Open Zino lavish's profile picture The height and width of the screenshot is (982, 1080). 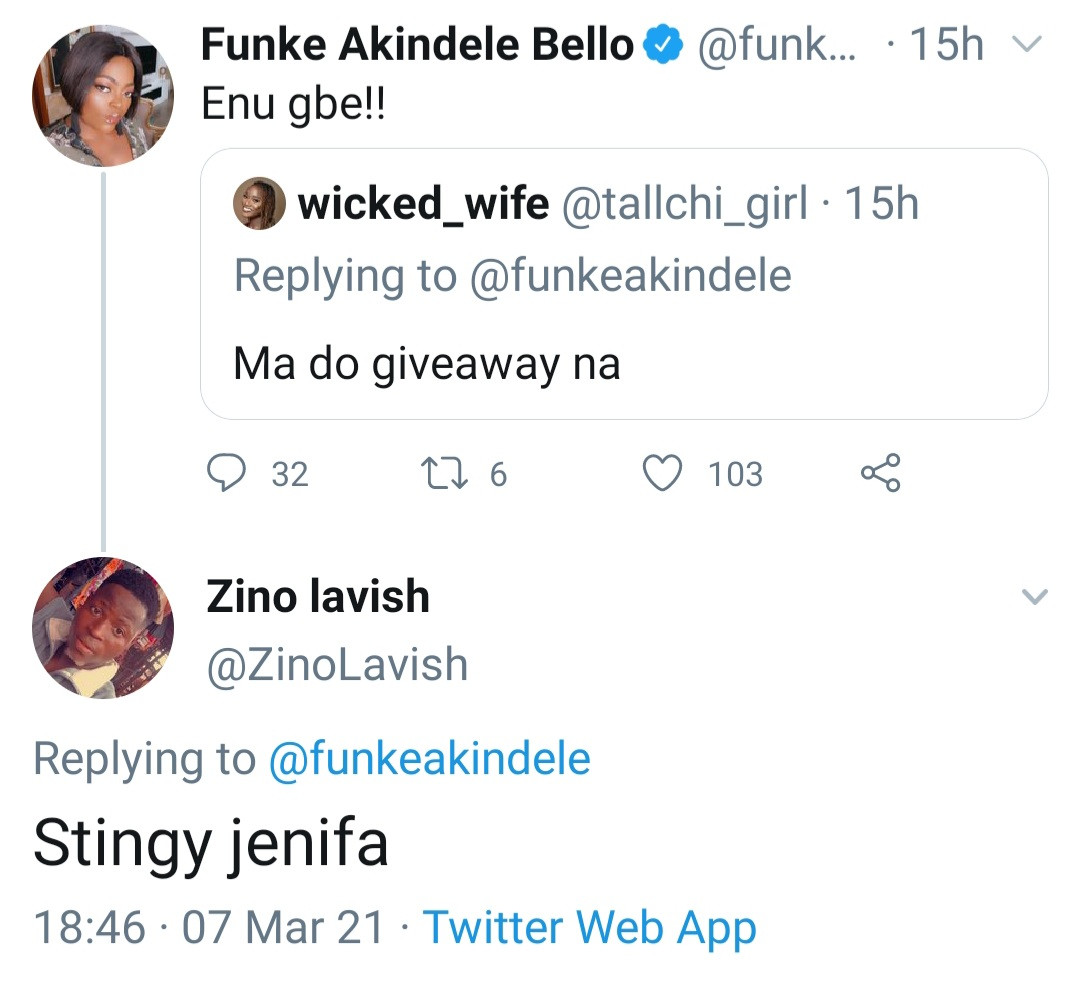(x=103, y=628)
